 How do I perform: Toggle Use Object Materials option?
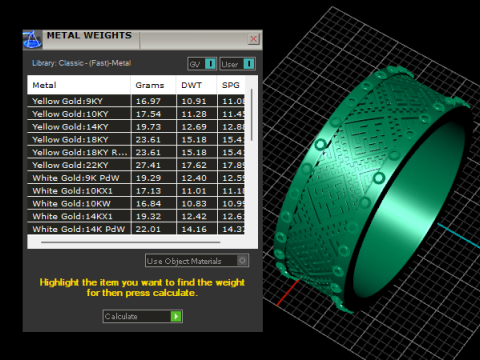(x=197, y=261)
